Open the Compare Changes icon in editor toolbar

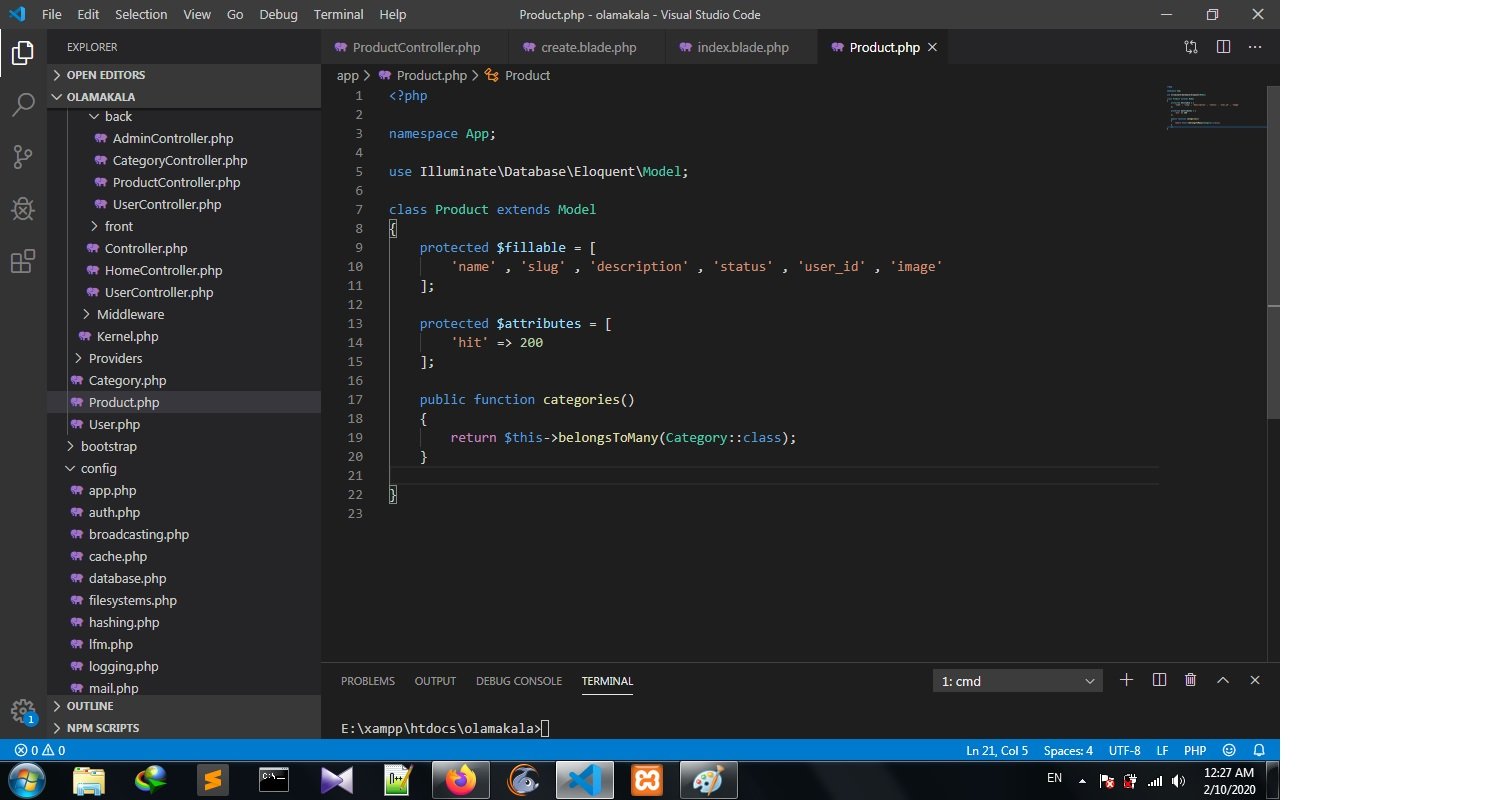(x=1191, y=47)
